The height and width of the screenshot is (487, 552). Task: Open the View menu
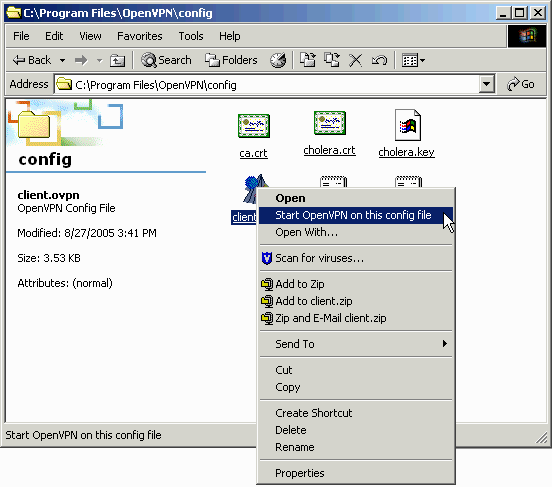90,36
